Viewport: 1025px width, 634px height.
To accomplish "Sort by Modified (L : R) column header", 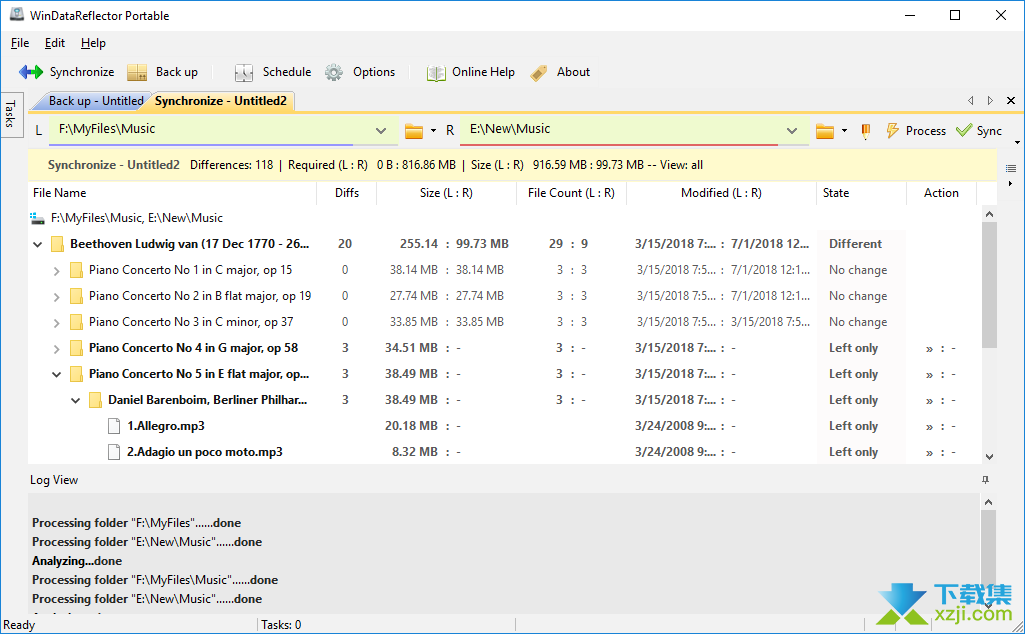I will [x=721, y=193].
